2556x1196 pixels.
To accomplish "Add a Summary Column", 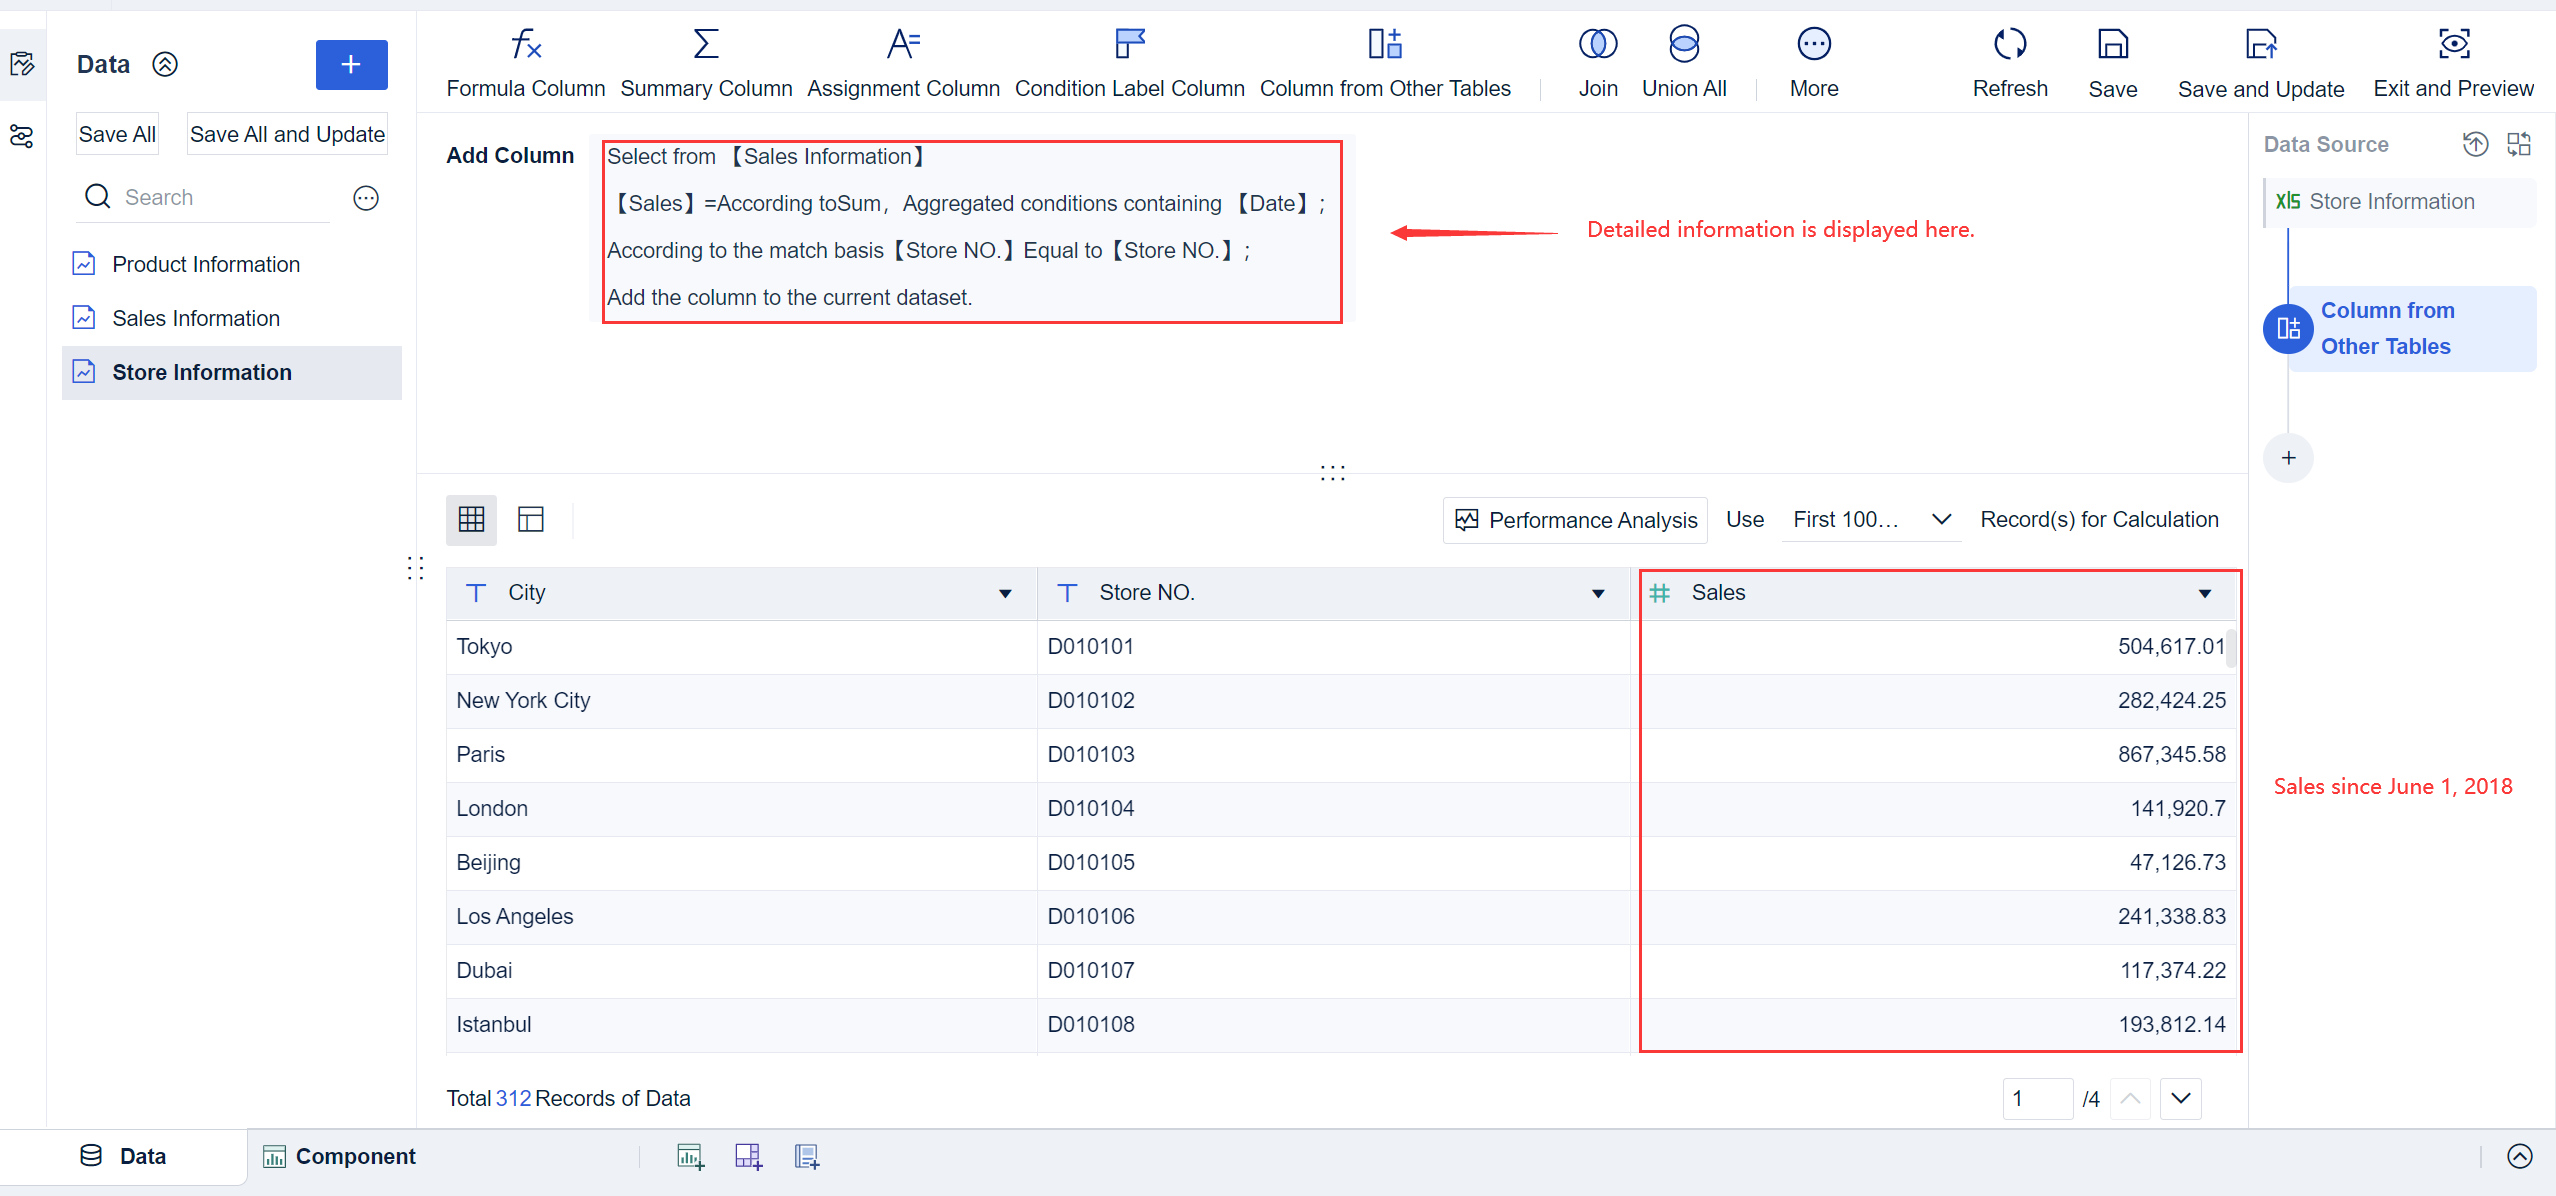I will click(x=706, y=63).
